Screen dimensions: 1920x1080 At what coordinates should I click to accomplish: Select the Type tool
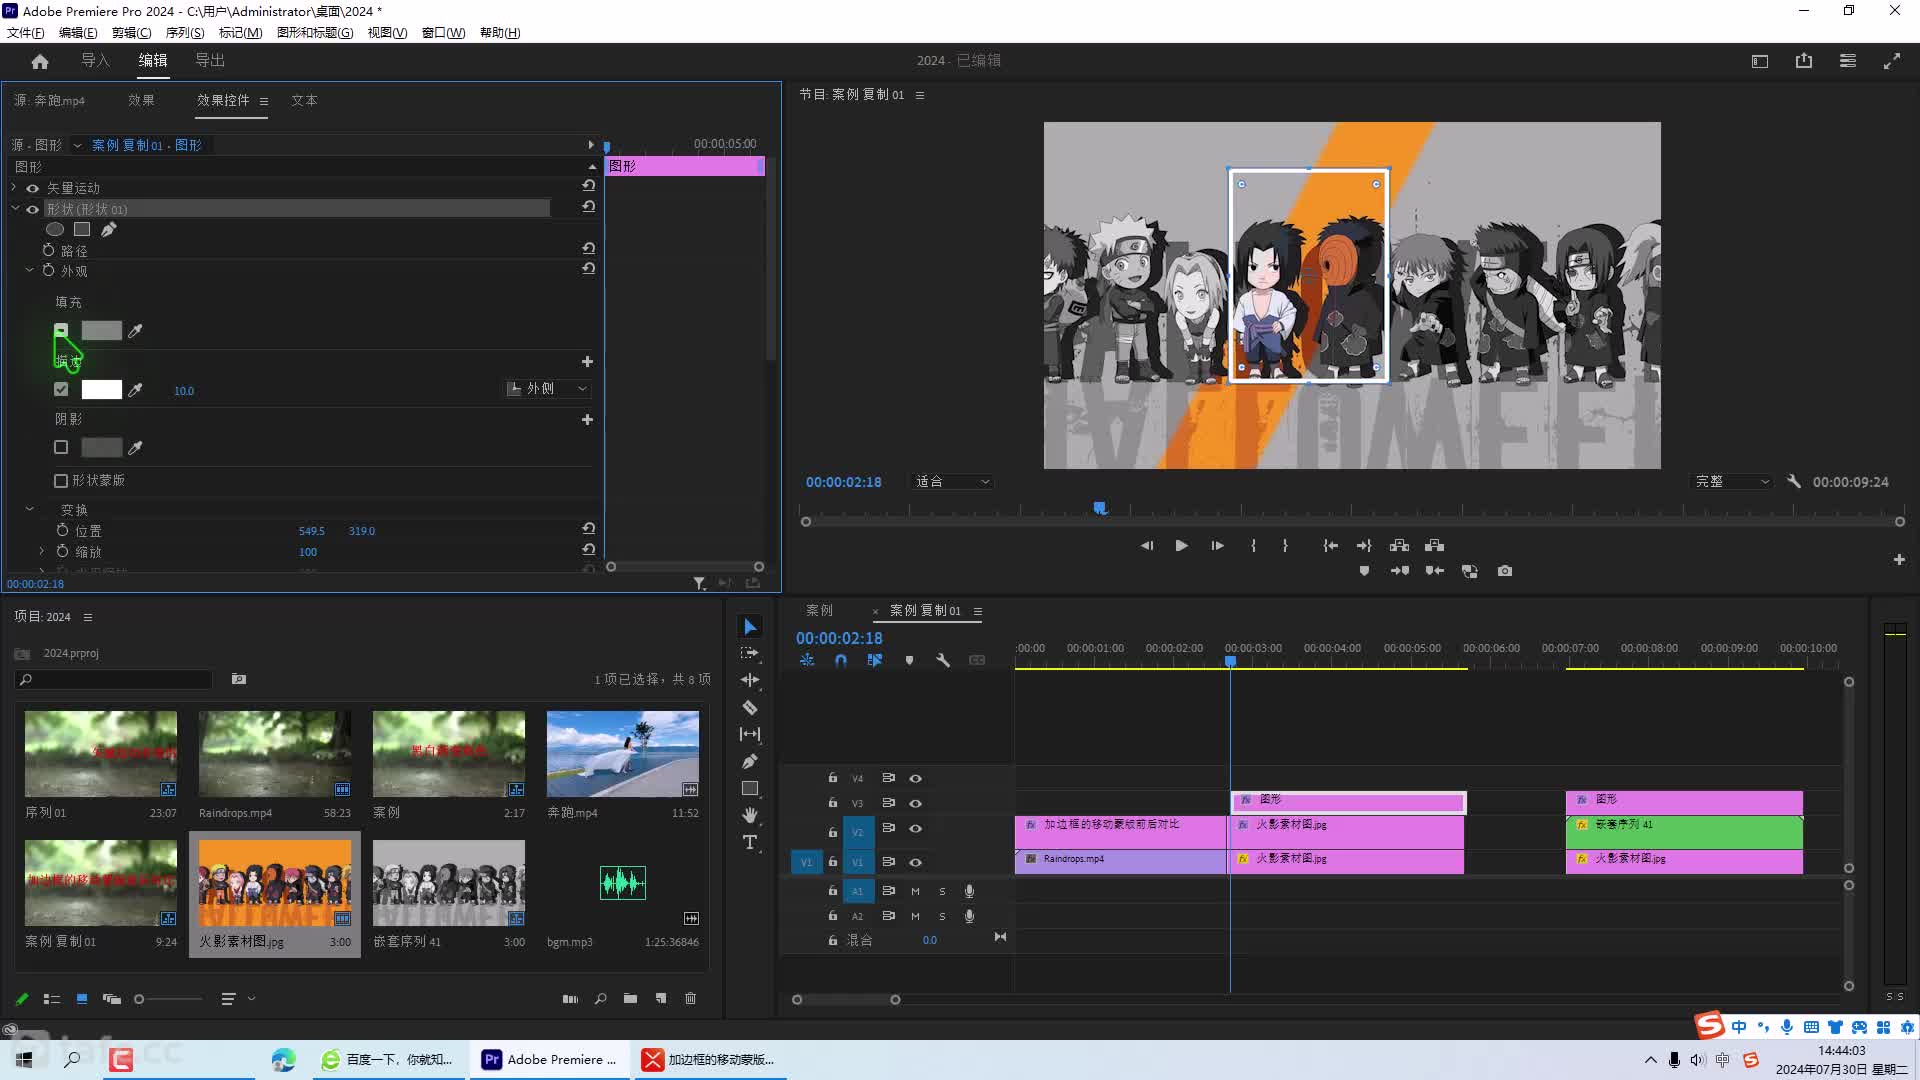click(x=750, y=842)
